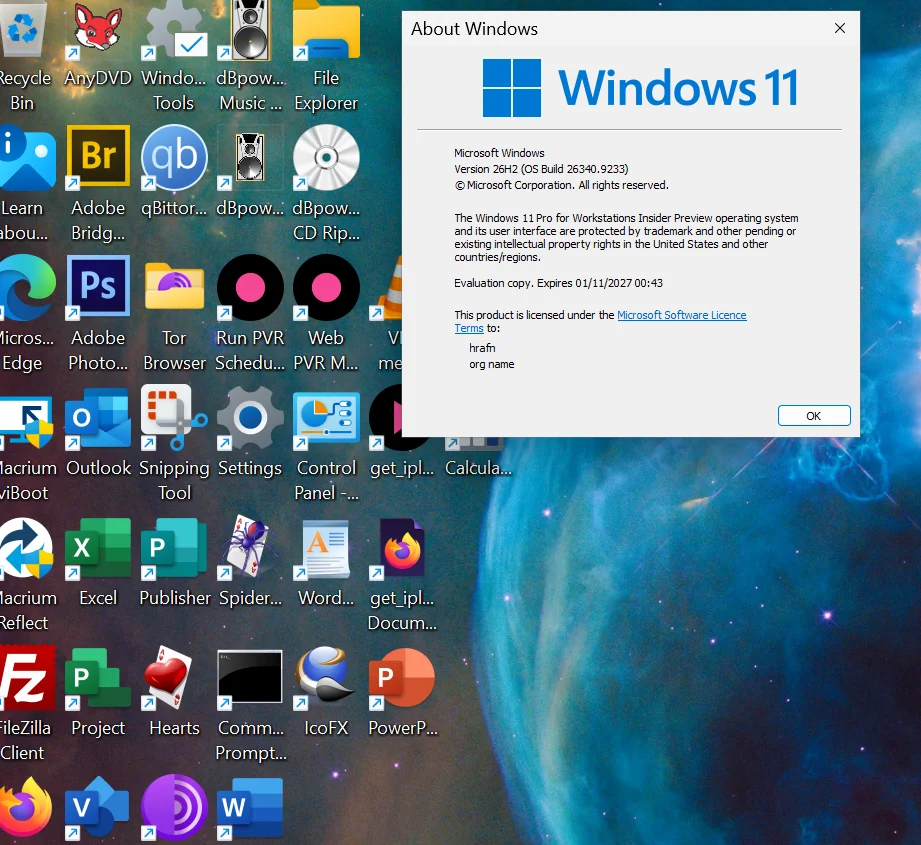Launch purple Tor Browser icon in bottom row
The image size is (921, 845).
(174, 807)
